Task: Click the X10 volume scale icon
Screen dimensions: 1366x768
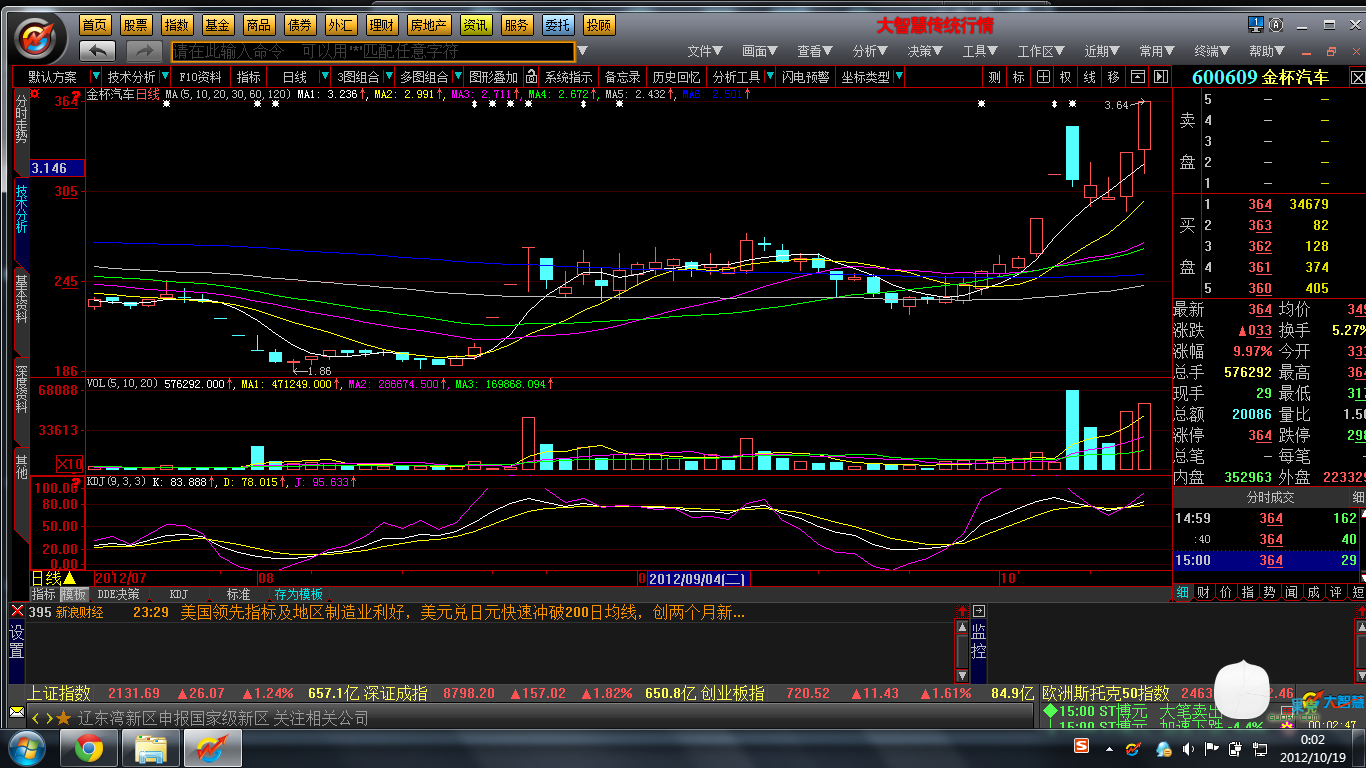Action: pos(69,464)
